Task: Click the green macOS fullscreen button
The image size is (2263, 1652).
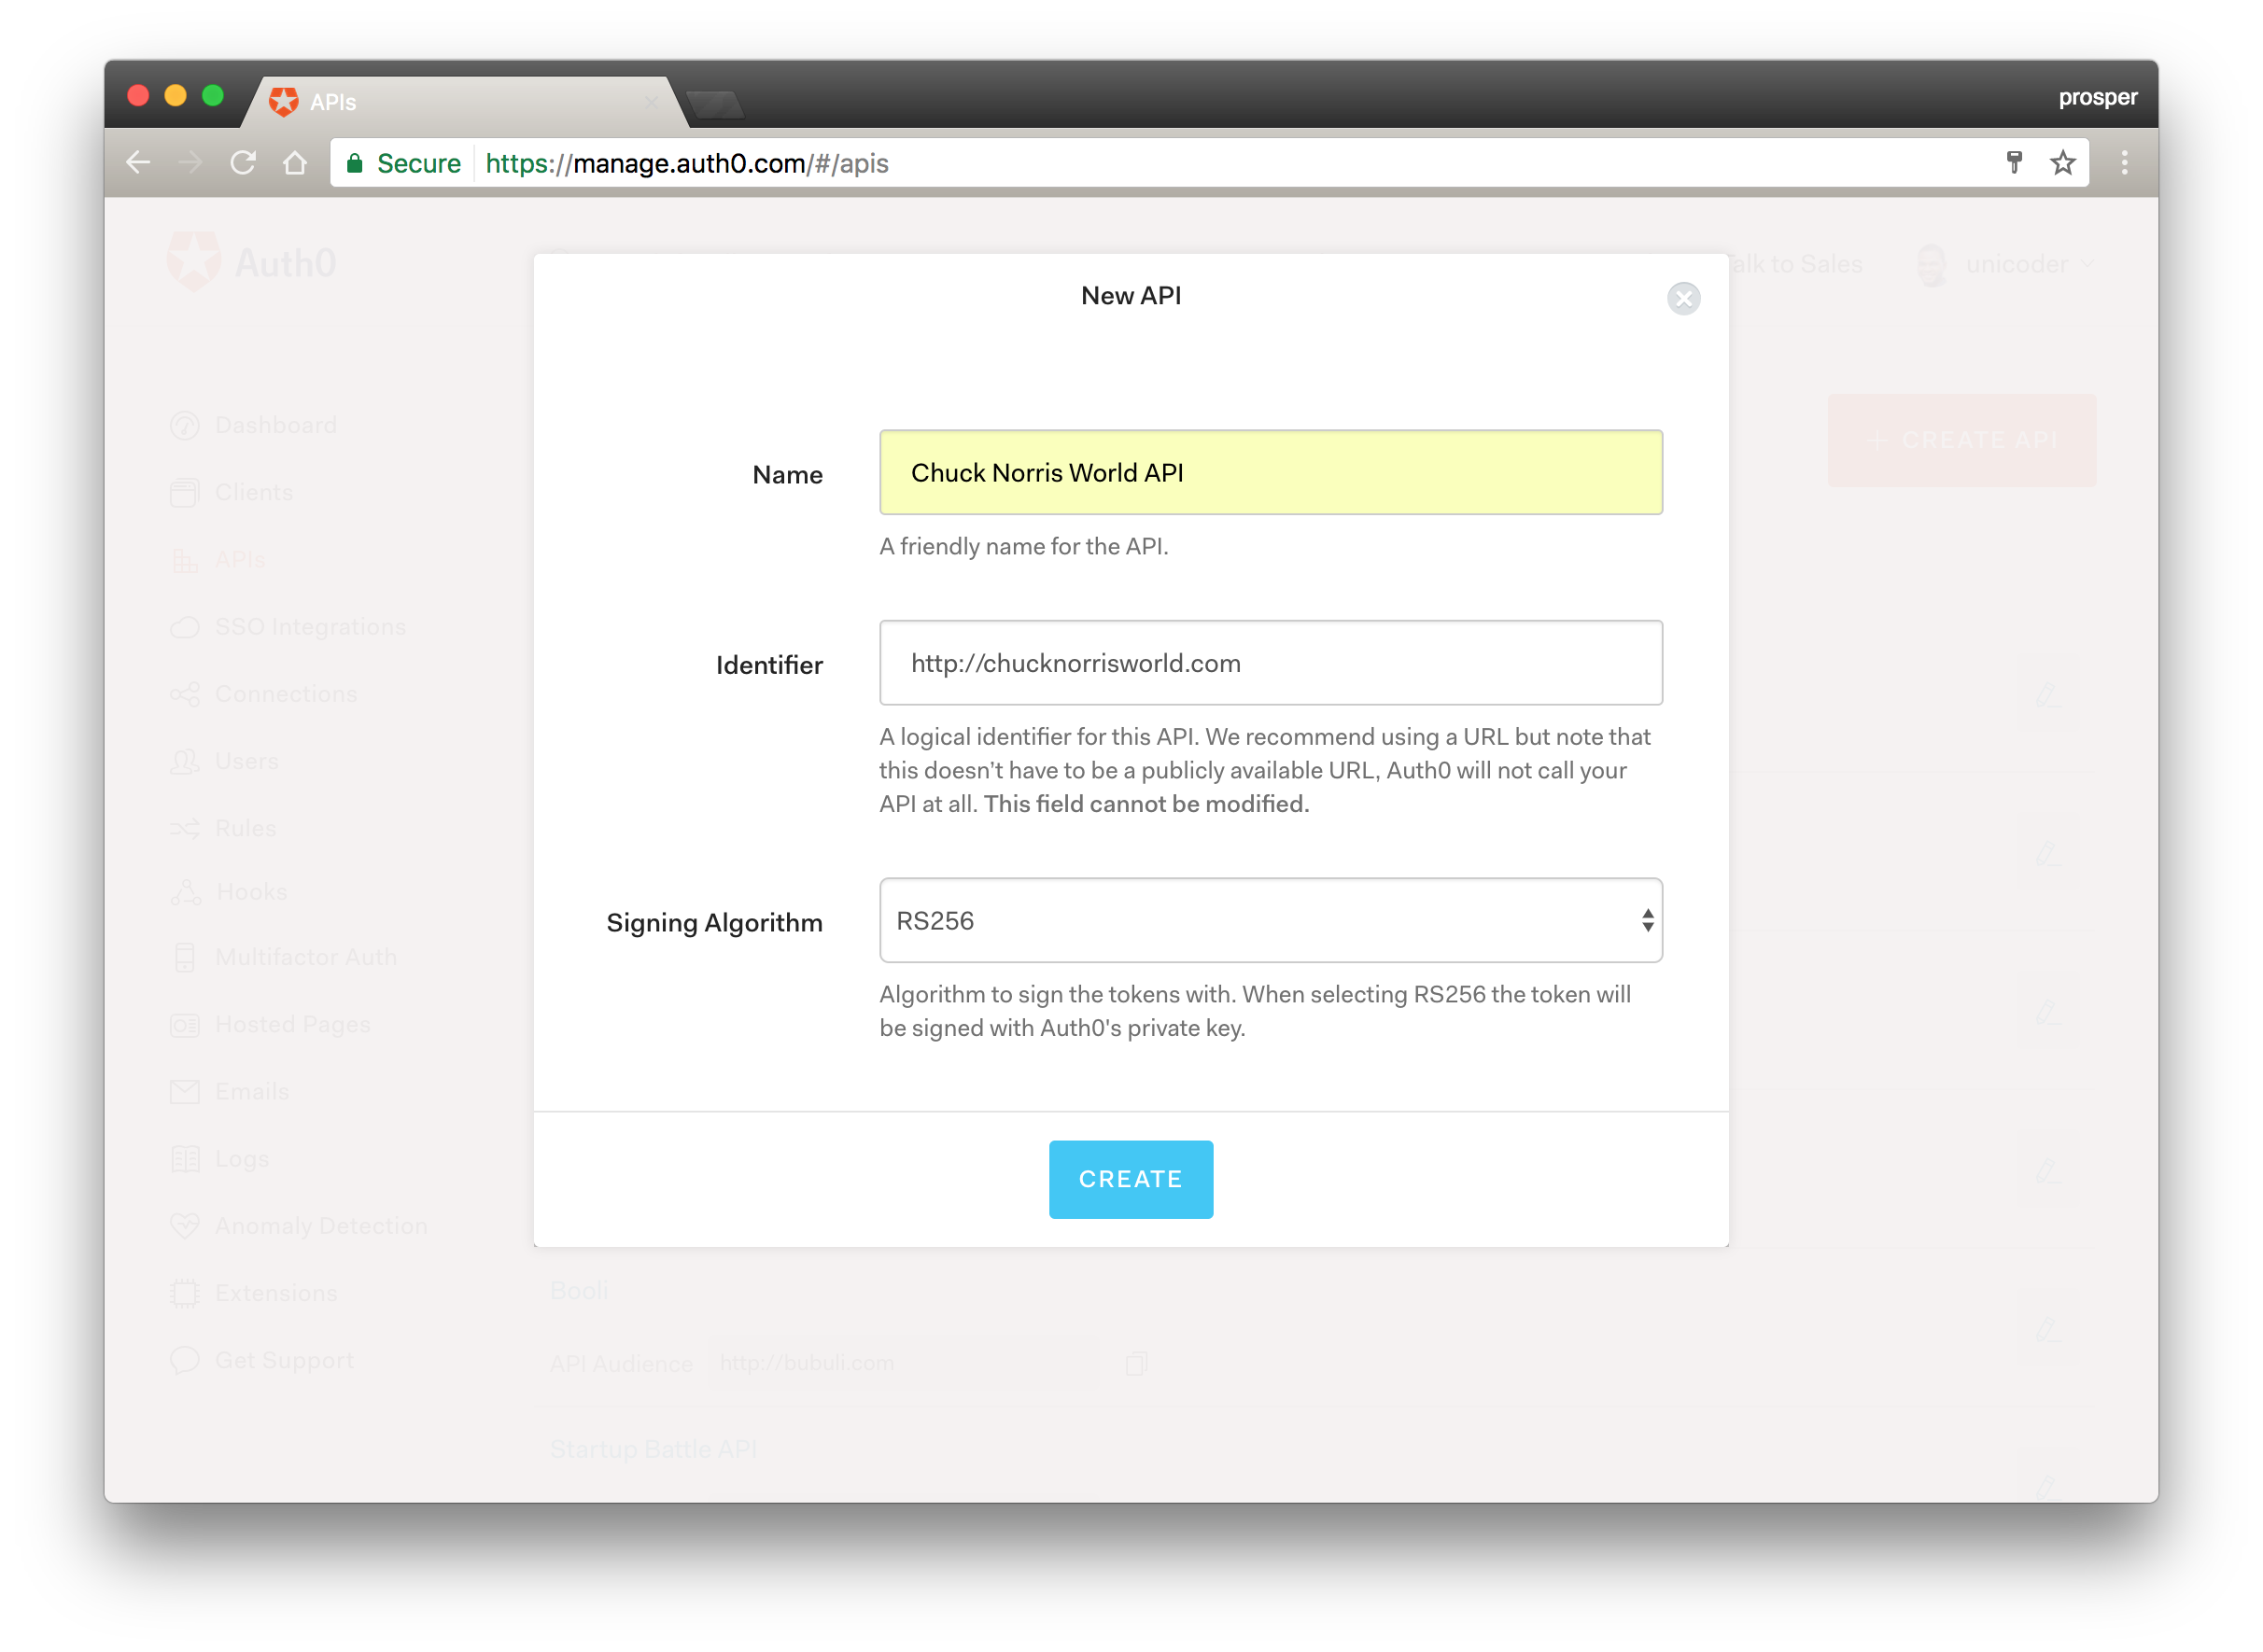Action: click(212, 96)
